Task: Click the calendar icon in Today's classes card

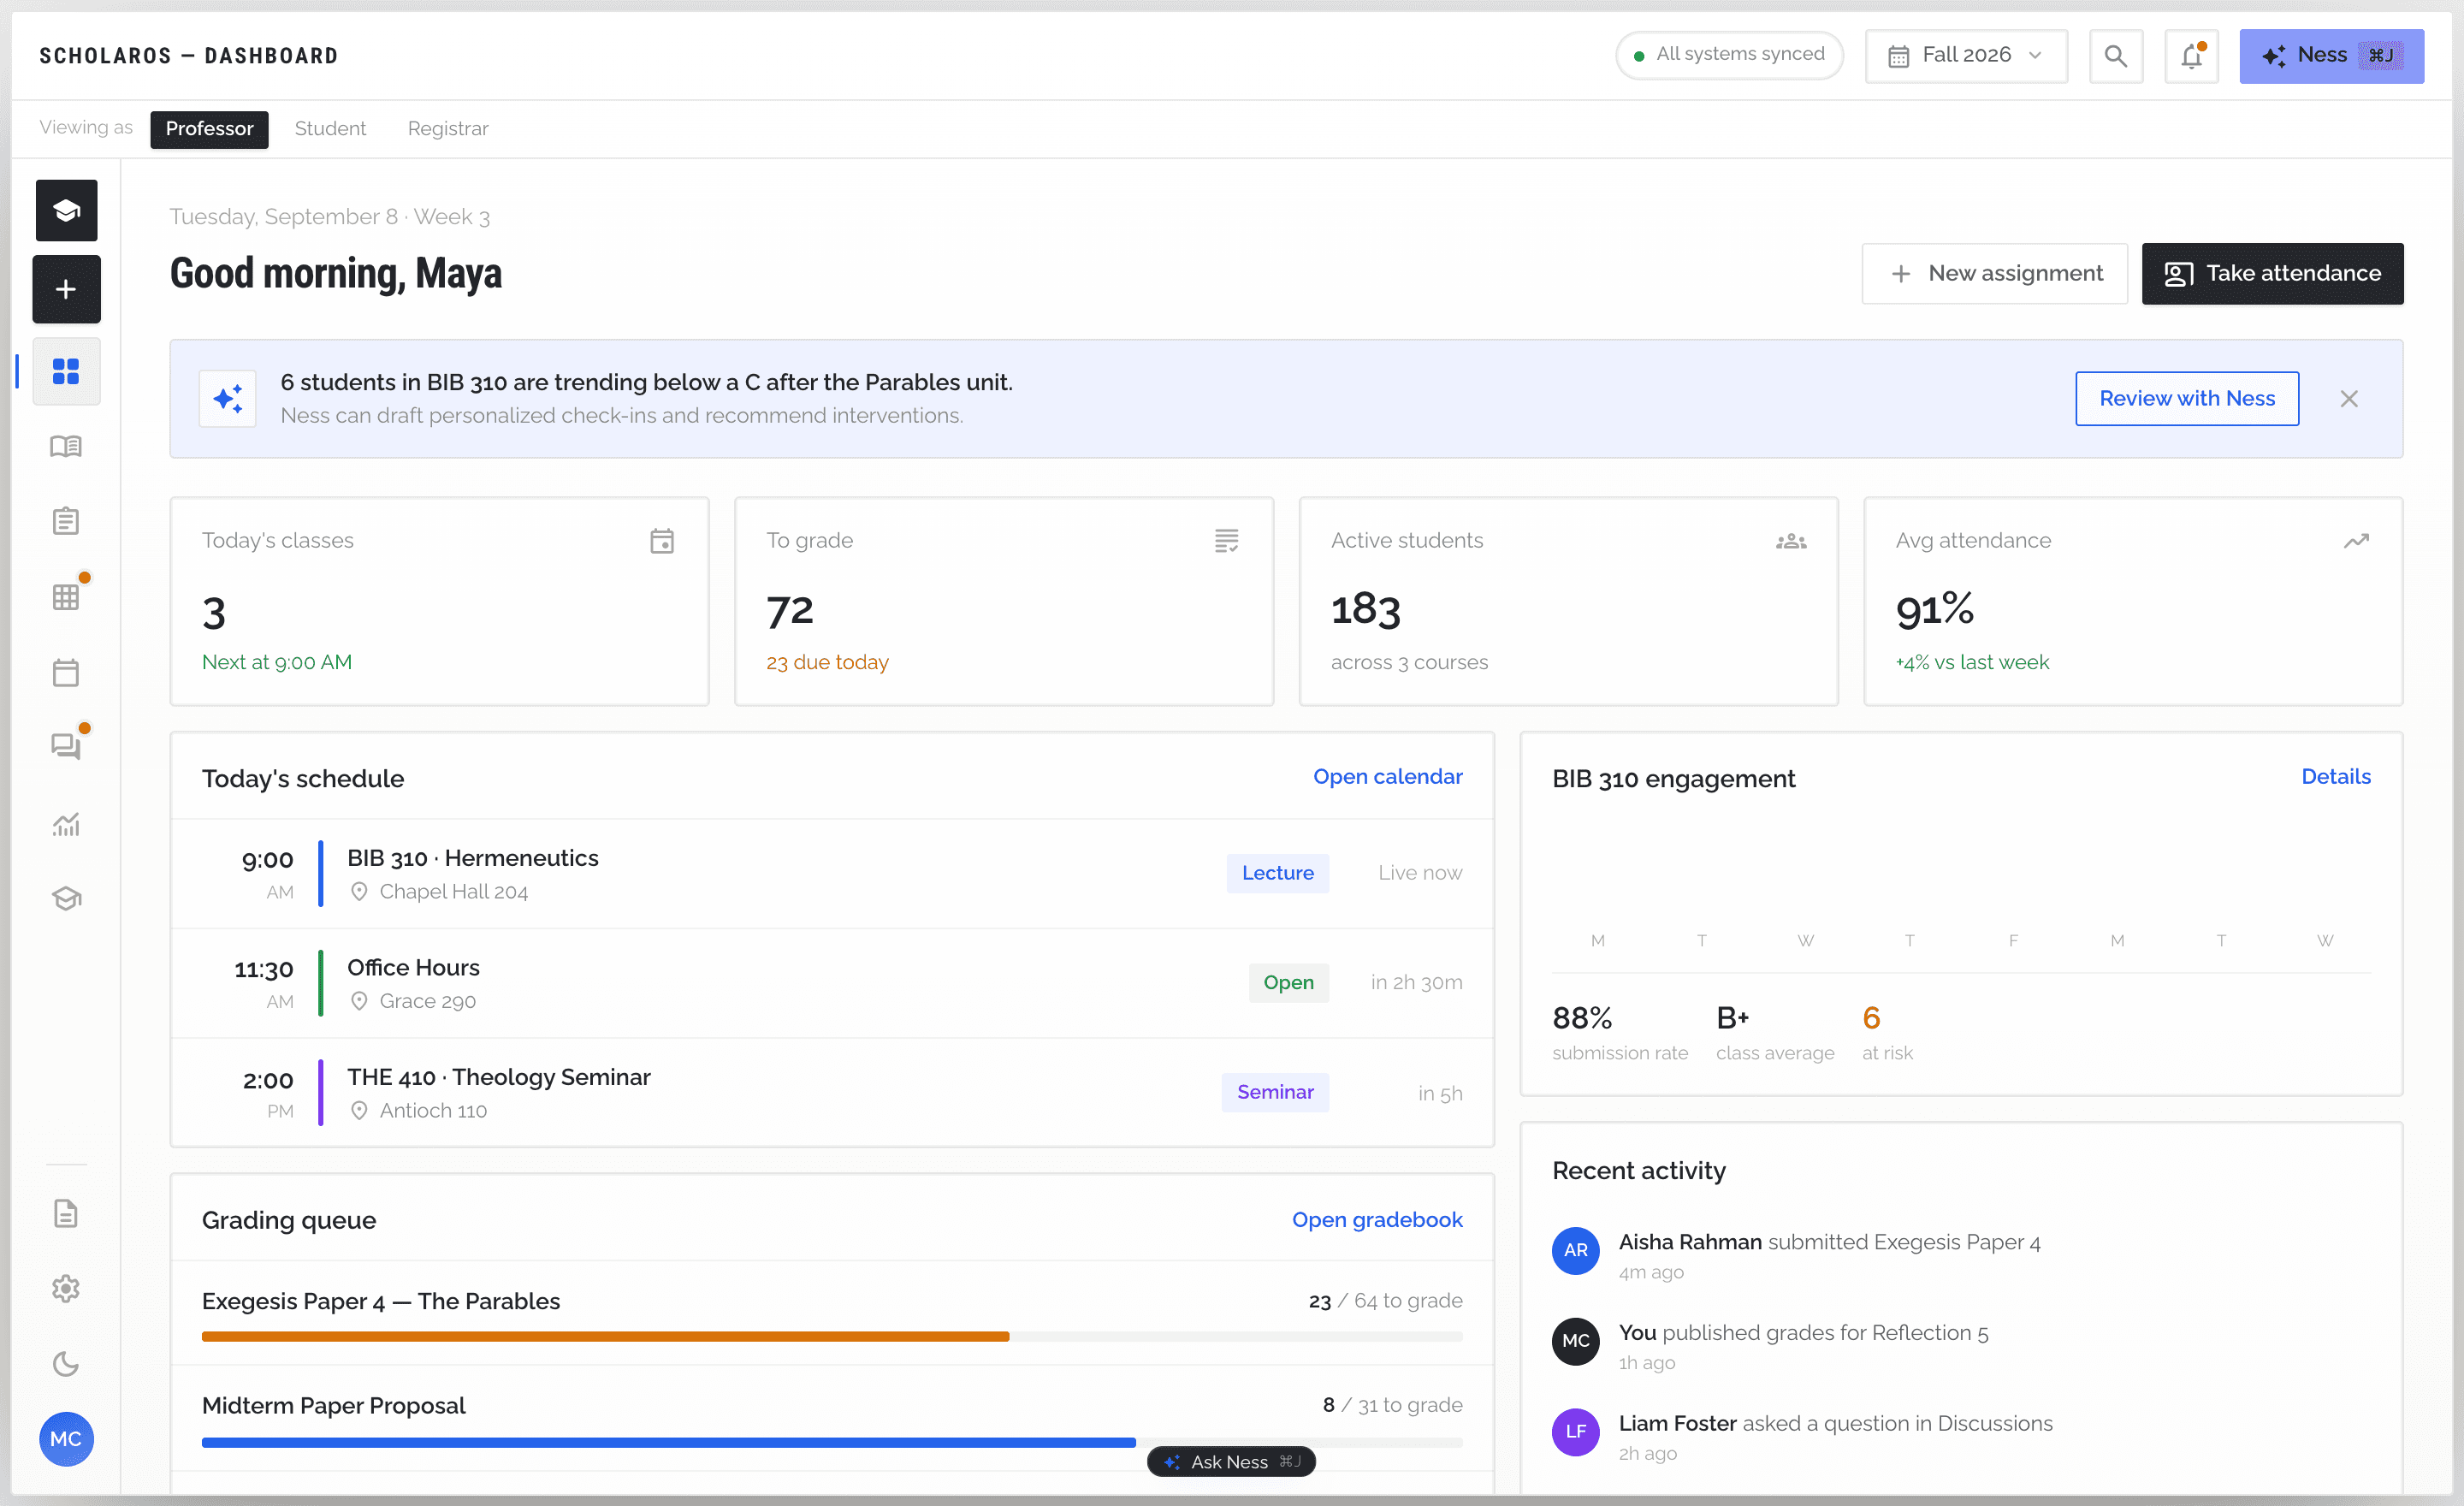Action: point(662,541)
